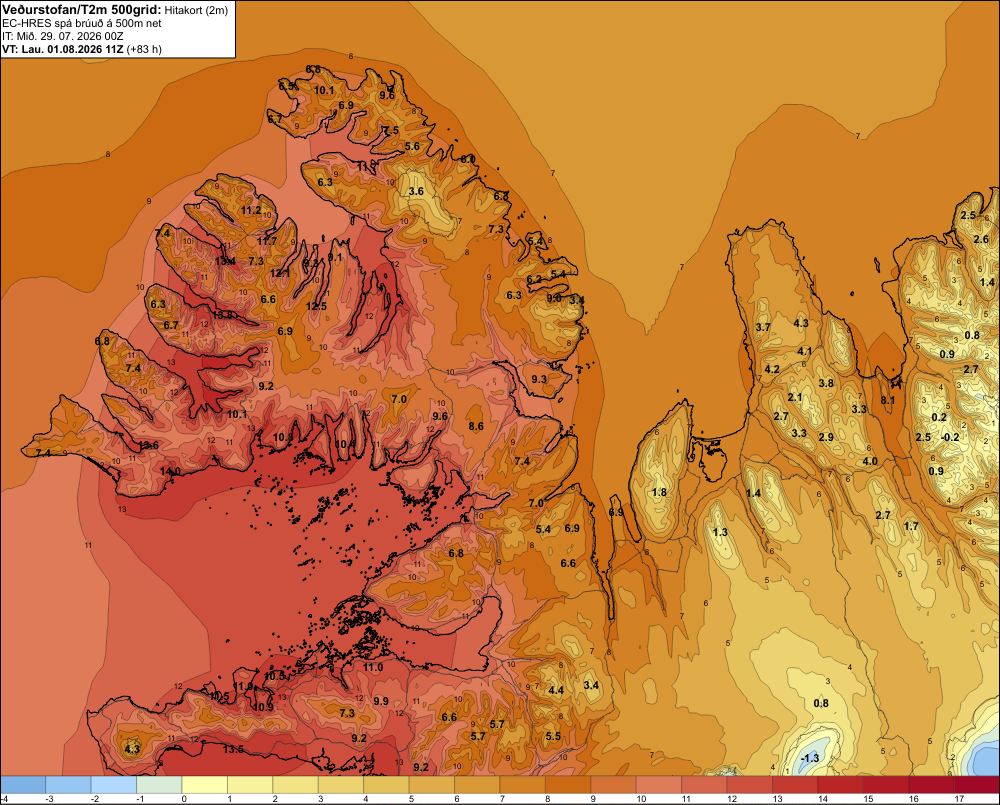Screen dimensions: 1000x805
Task: Select the 10.9 temperature value
Action: pyautogui.click(x=262, y=707)
